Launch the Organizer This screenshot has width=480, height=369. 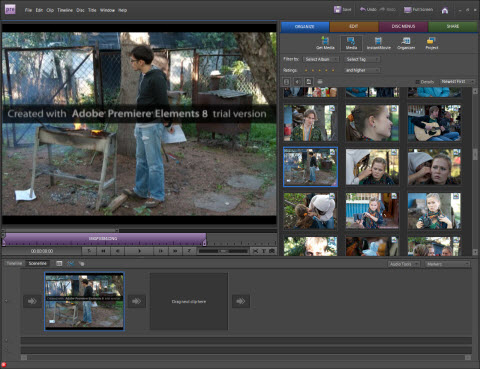[x=406, y=43]
